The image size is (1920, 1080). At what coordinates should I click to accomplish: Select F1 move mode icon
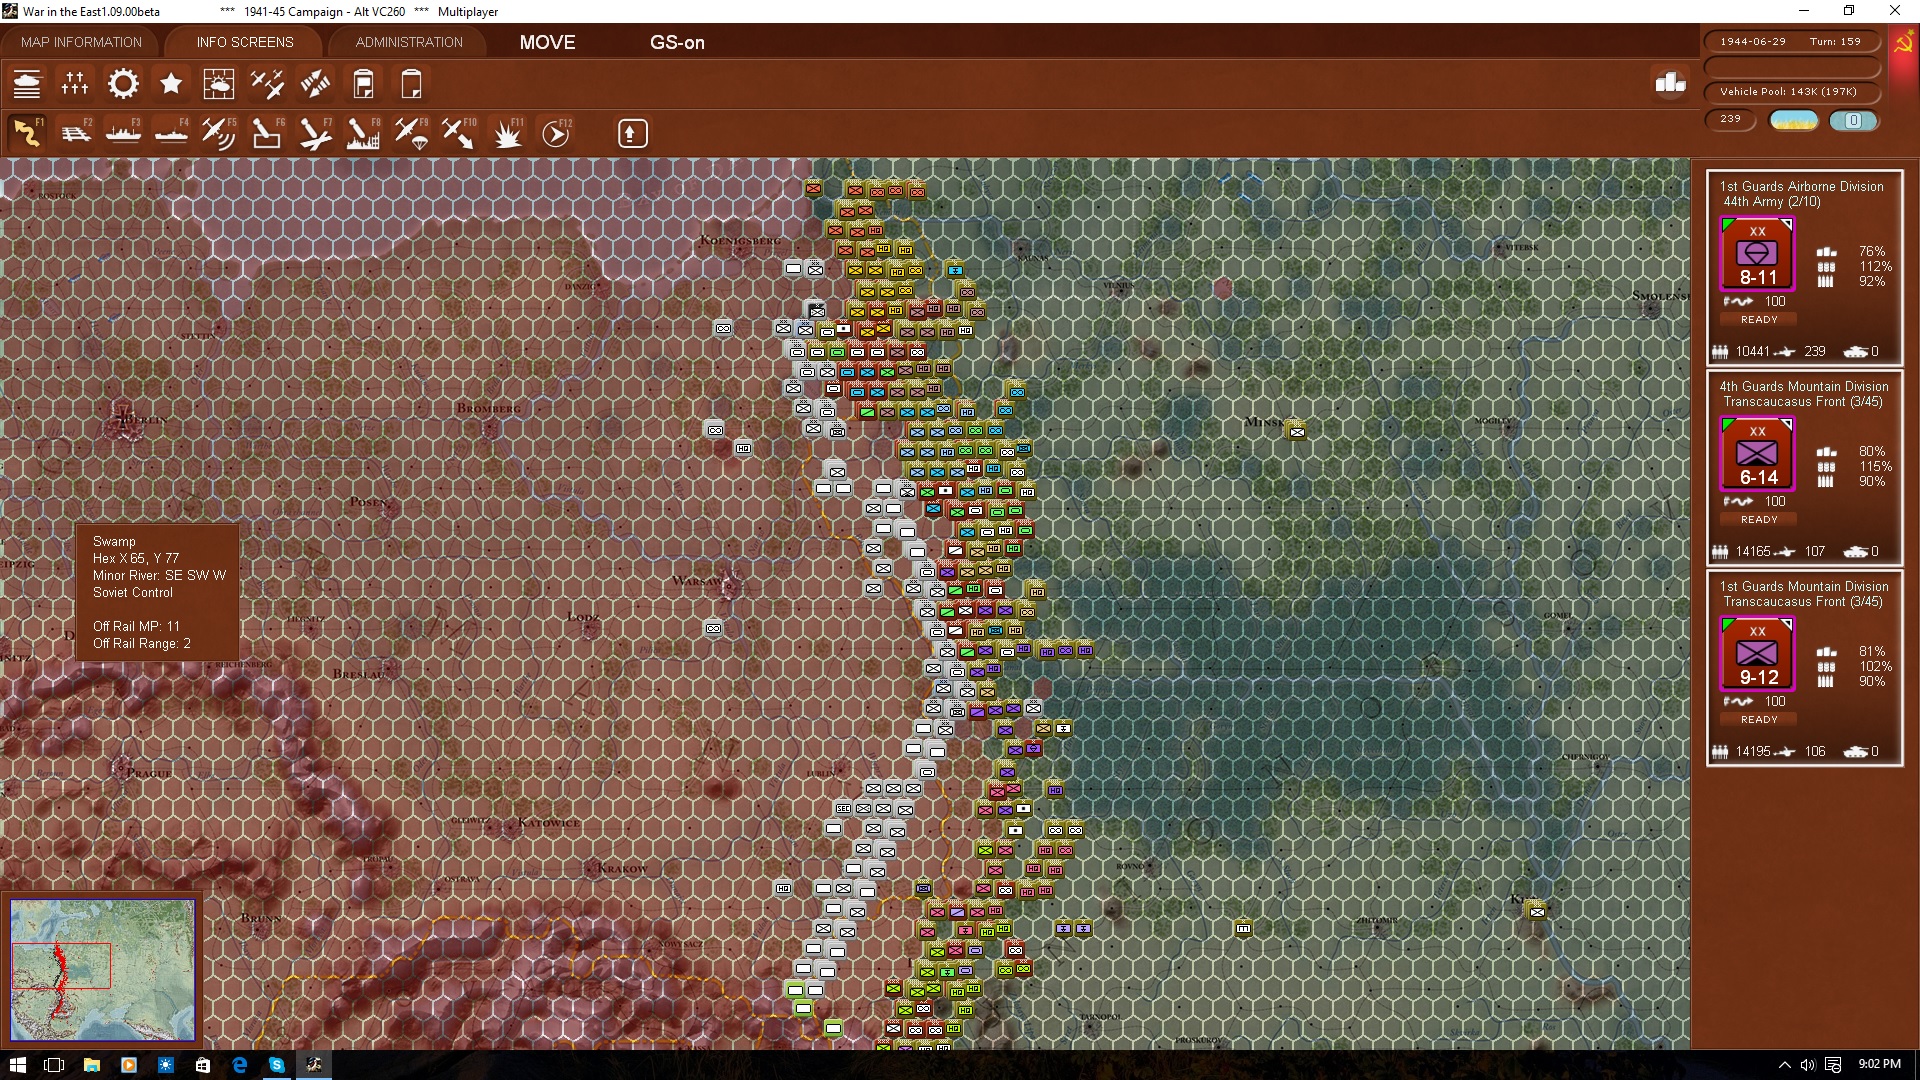click(x=27, y=133)
